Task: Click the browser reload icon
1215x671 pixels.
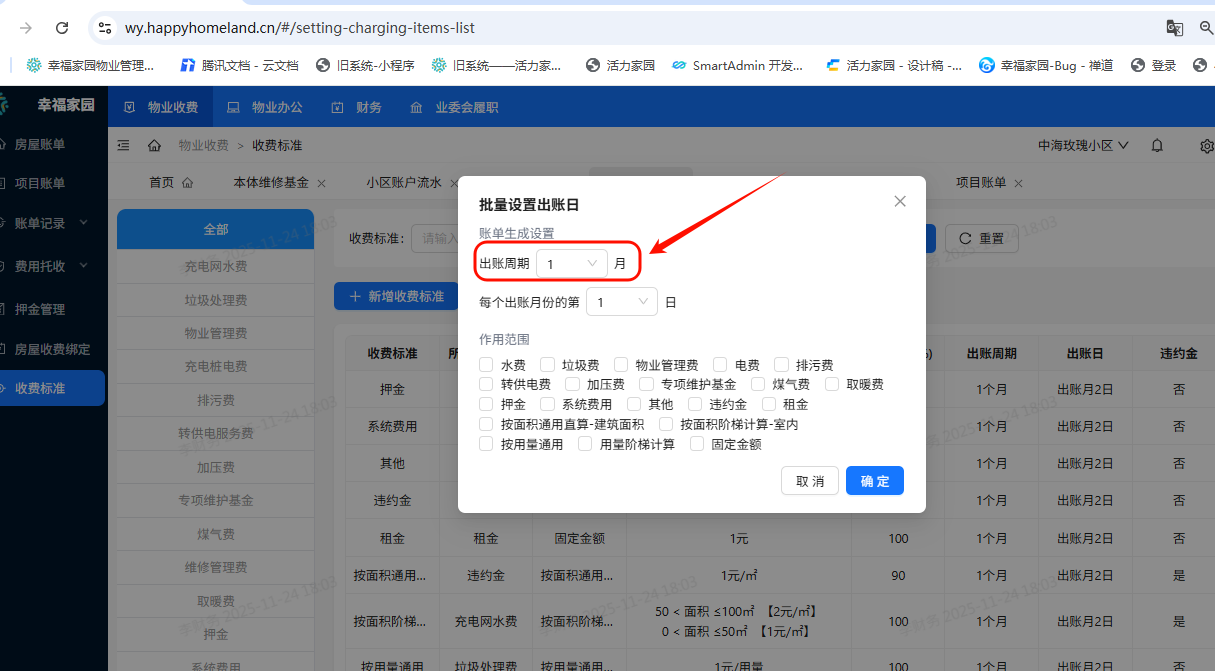Action: (62, 28)
